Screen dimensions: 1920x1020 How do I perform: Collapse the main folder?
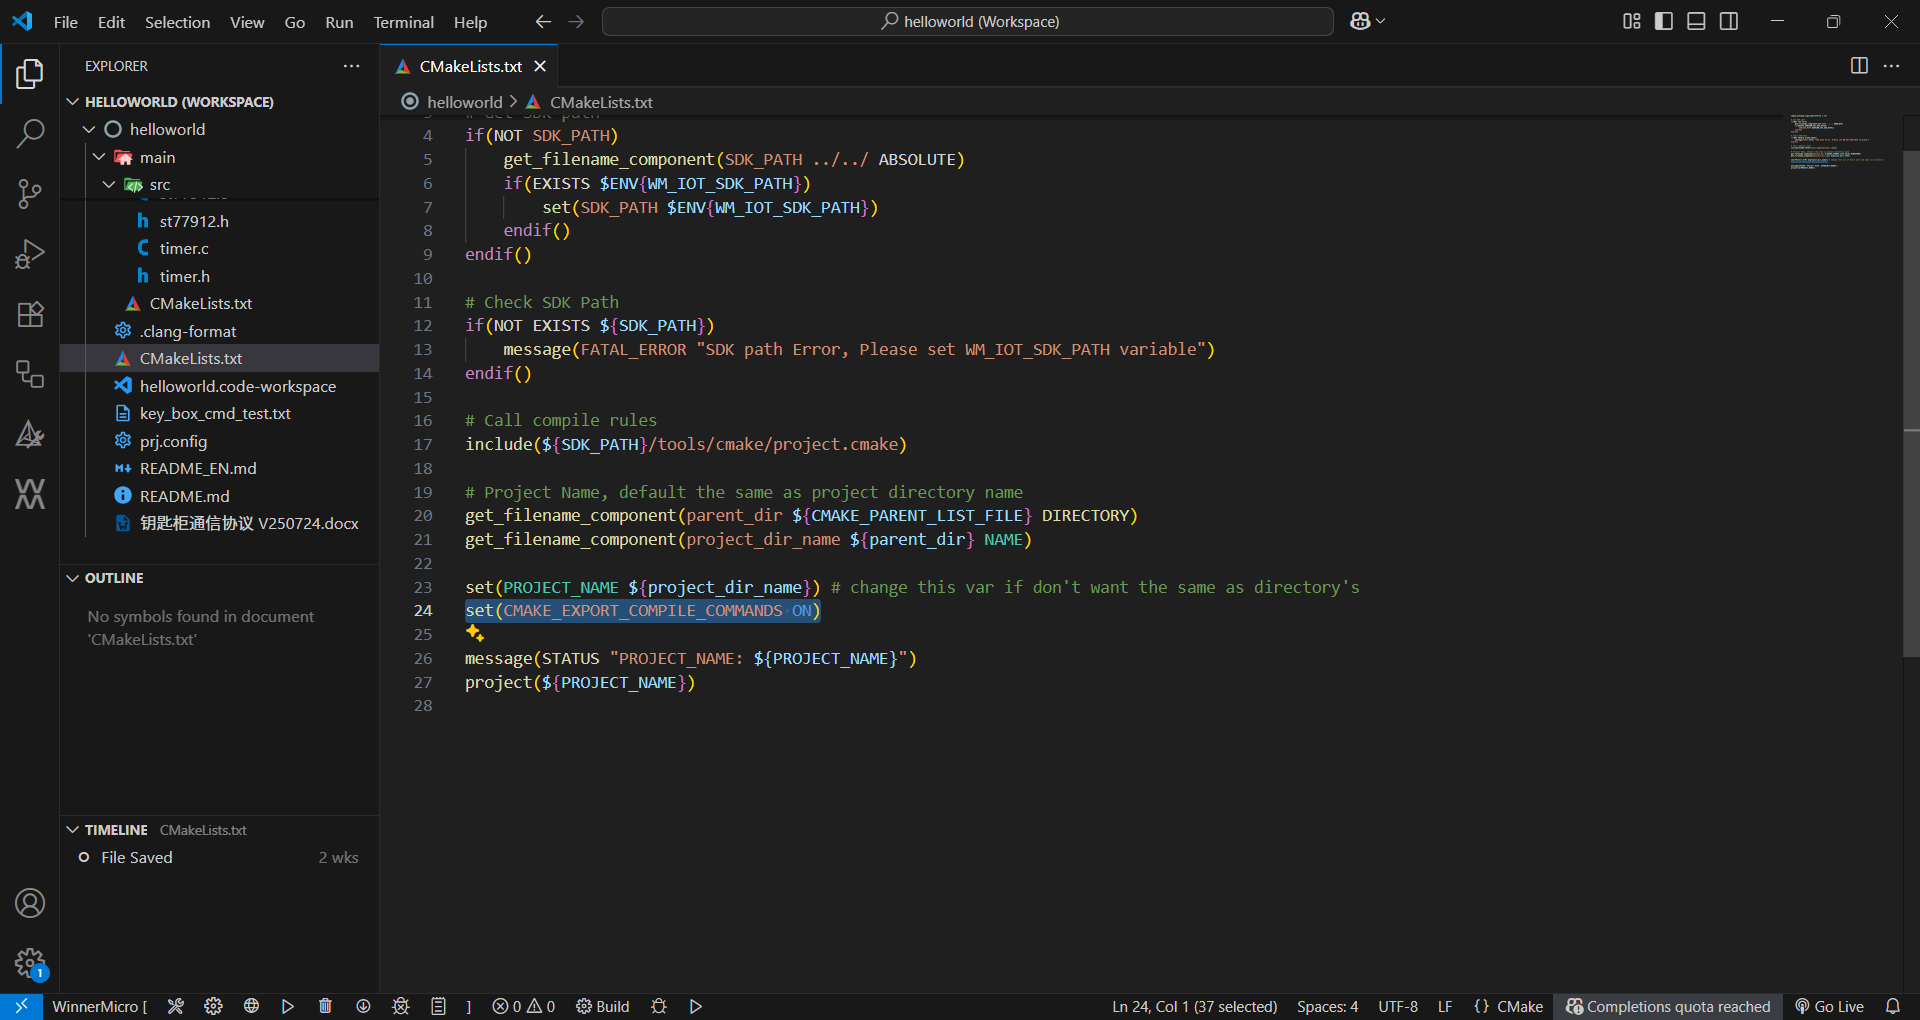coord(99,157)
